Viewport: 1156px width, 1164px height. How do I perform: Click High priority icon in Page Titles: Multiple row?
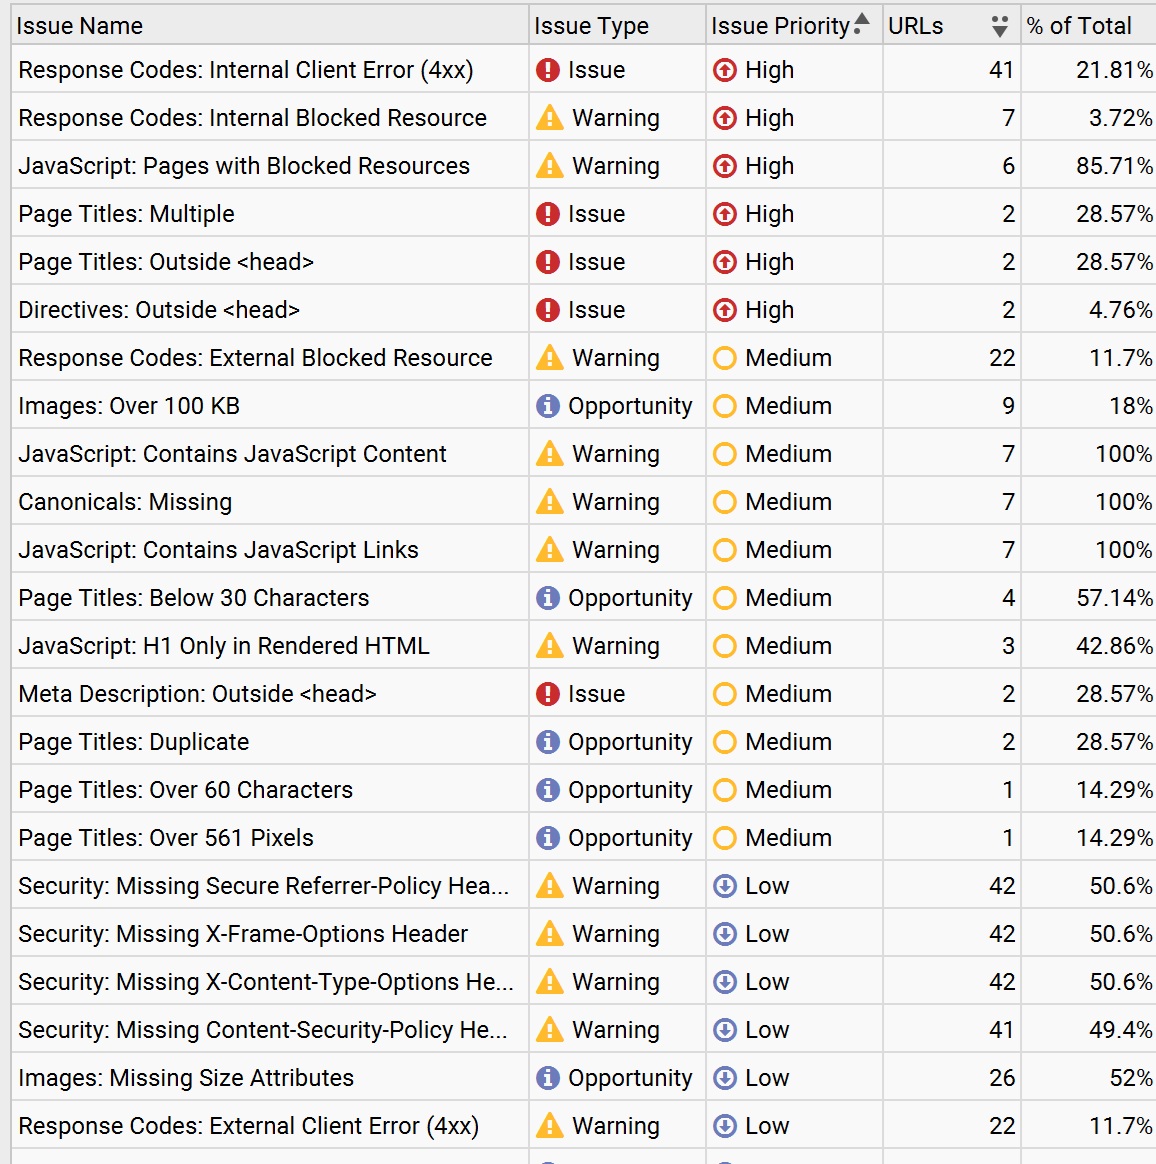725,214
